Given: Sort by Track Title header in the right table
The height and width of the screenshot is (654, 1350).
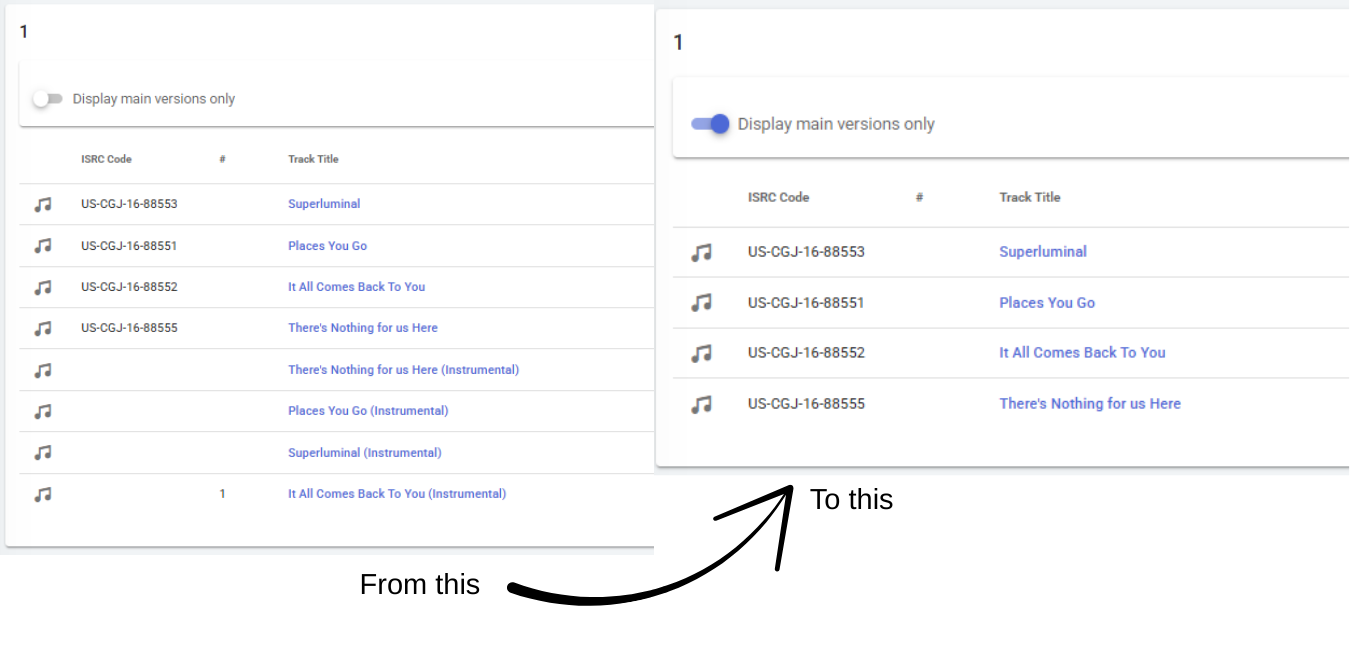Looking at the screenshot, I should pyautogui.click(x=1029, y=197).
